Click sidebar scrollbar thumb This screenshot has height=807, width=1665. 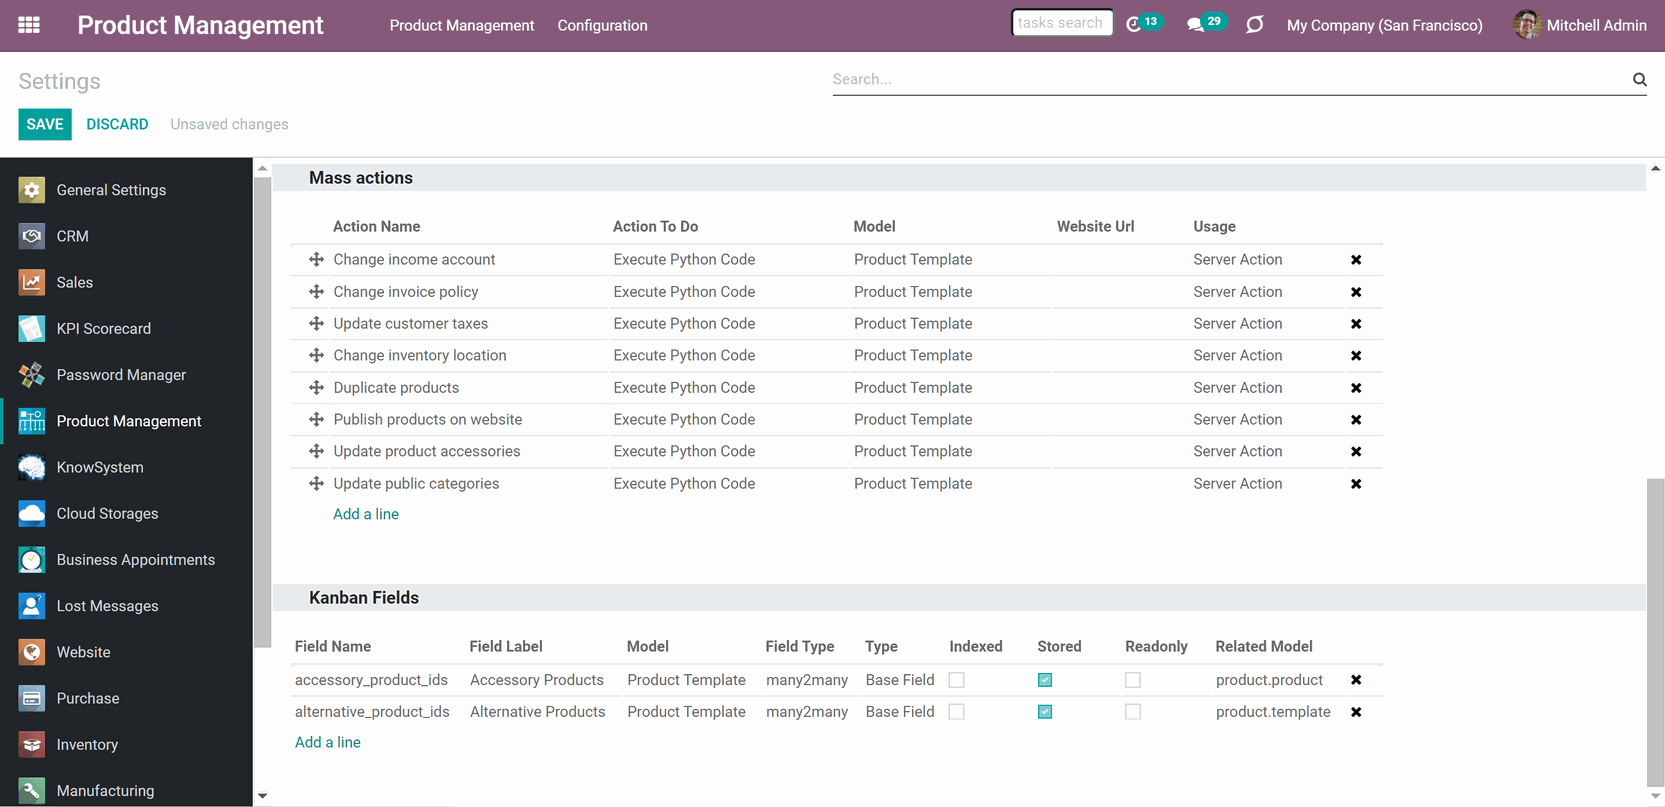[x=262, y=412]
